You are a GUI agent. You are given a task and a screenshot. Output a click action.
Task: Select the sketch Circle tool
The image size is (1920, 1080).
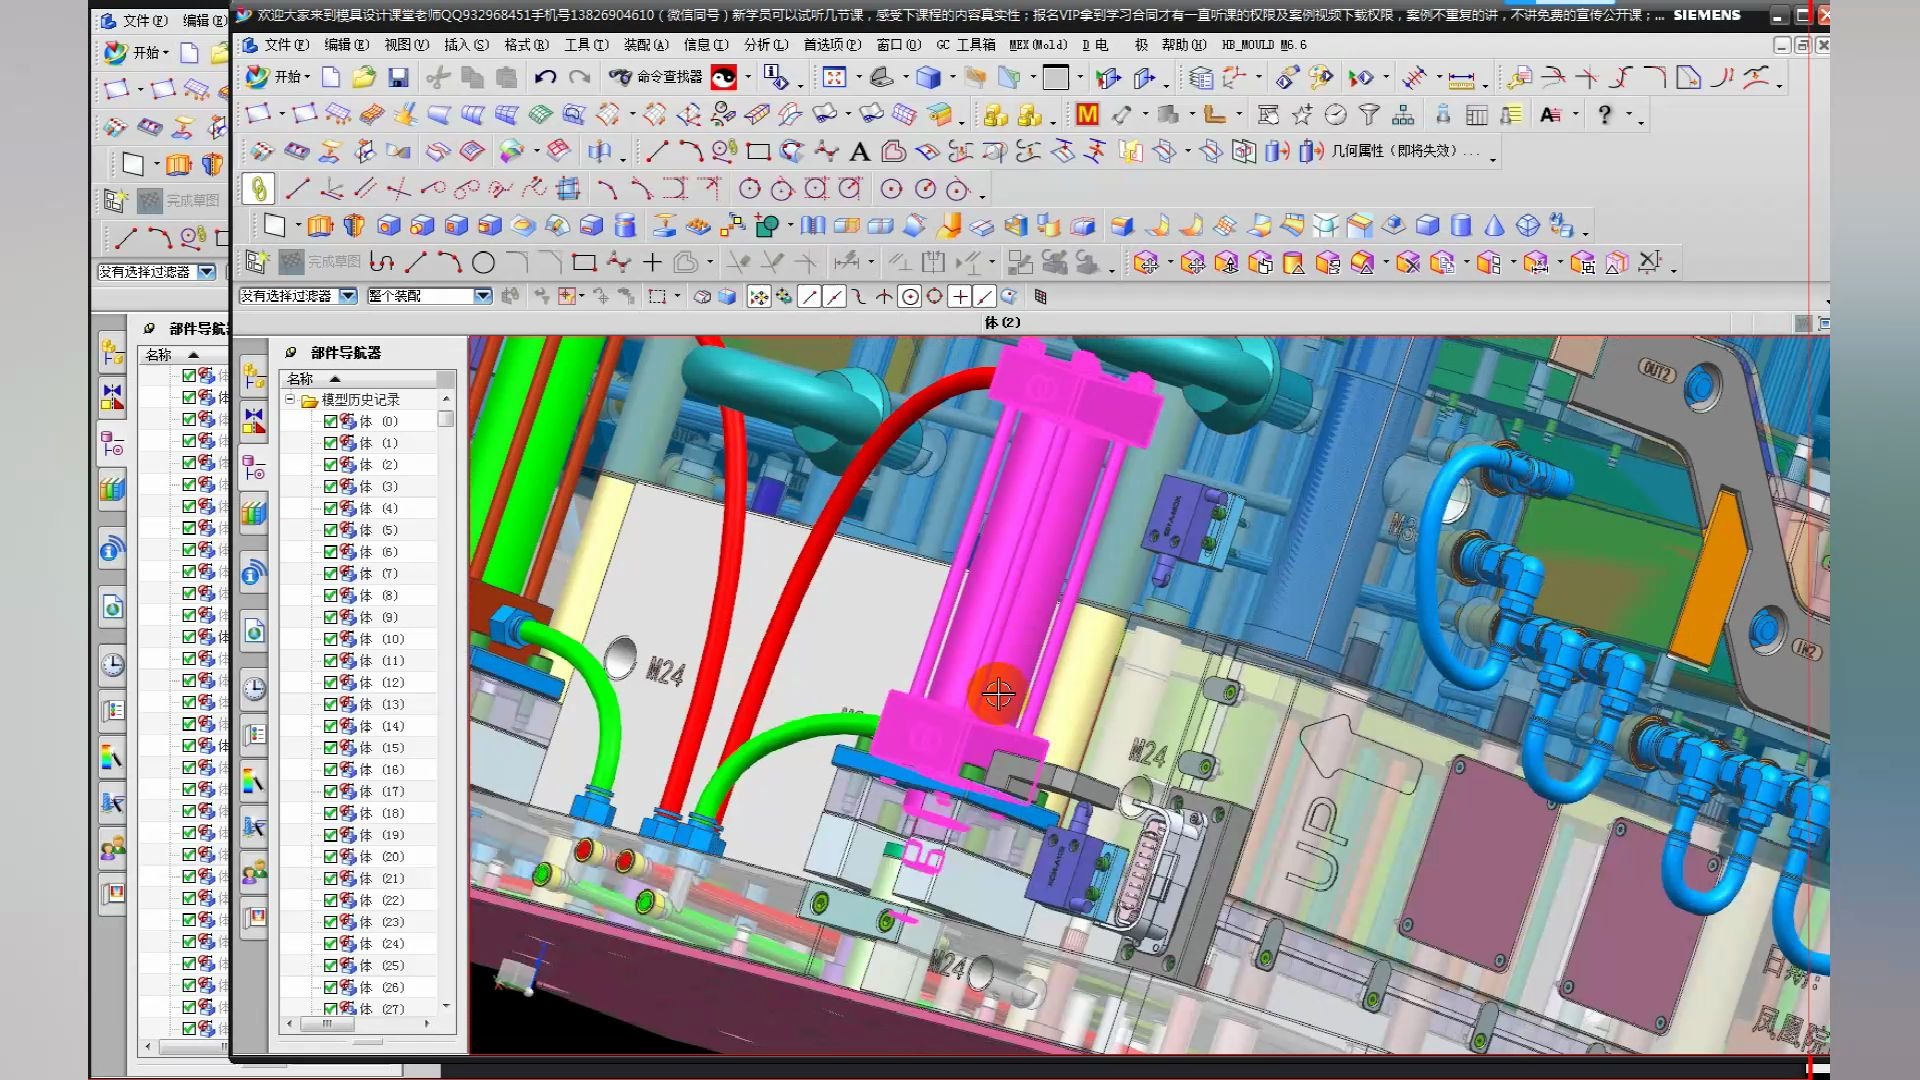(483, 263)
